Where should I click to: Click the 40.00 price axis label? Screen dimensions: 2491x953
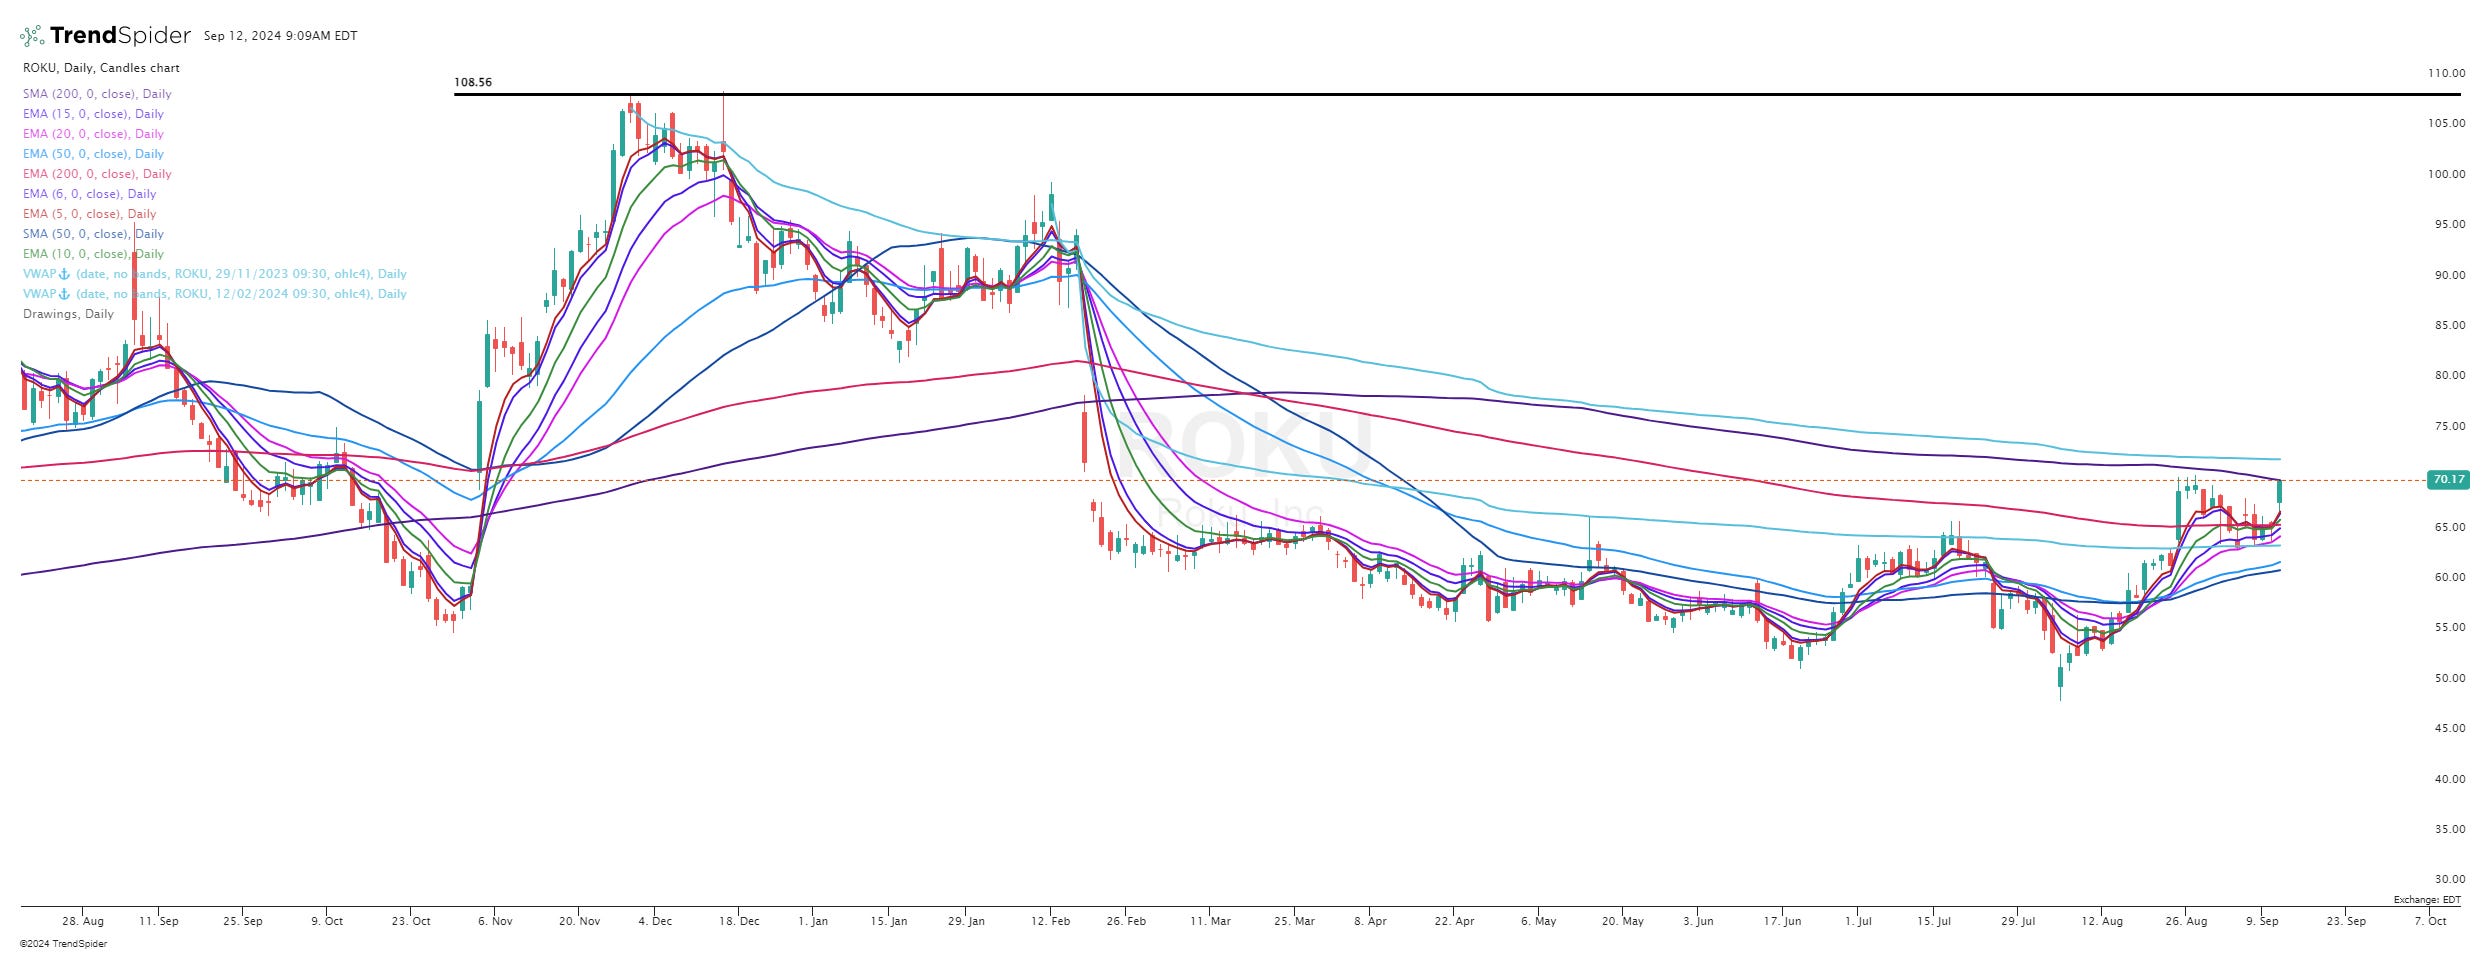[2449, 779]
